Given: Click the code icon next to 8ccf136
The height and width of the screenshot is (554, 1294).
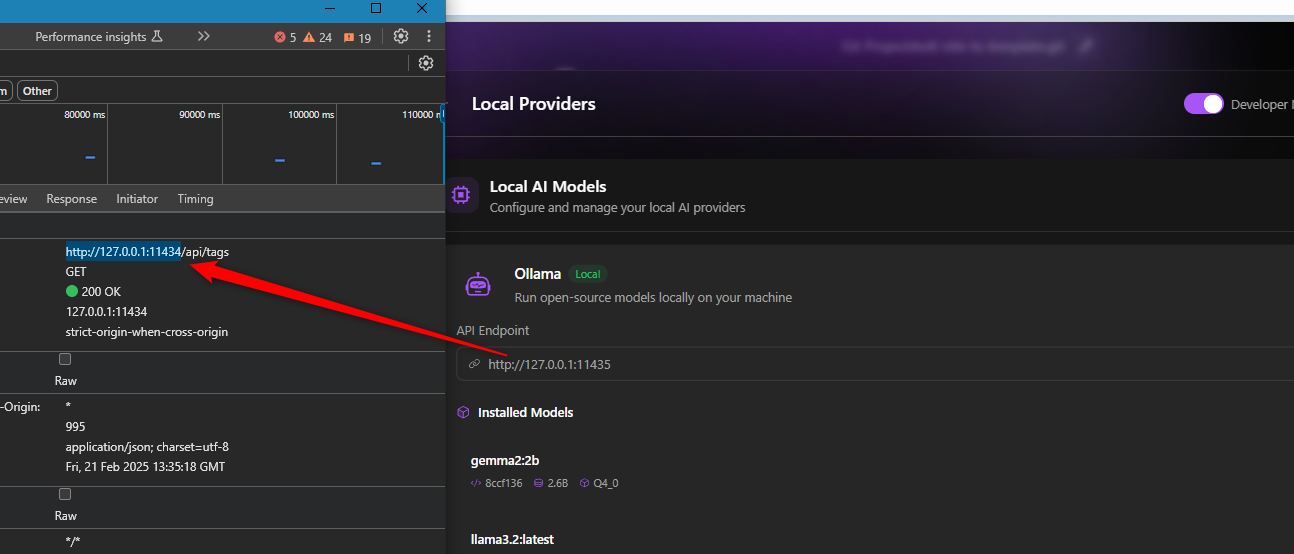Looking at the screenshot, I should pos(476,483).
